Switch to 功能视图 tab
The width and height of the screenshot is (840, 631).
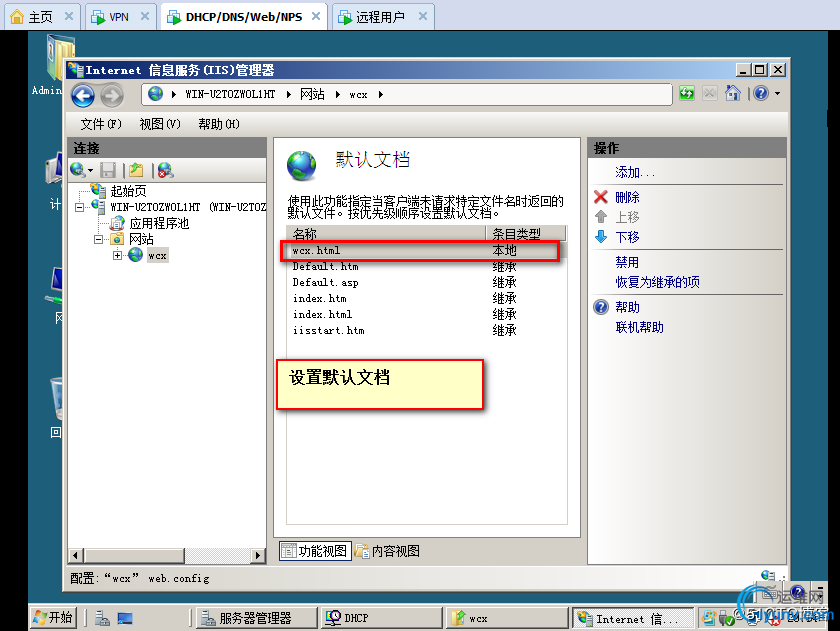pyautogui.click(x=315, y=551)
